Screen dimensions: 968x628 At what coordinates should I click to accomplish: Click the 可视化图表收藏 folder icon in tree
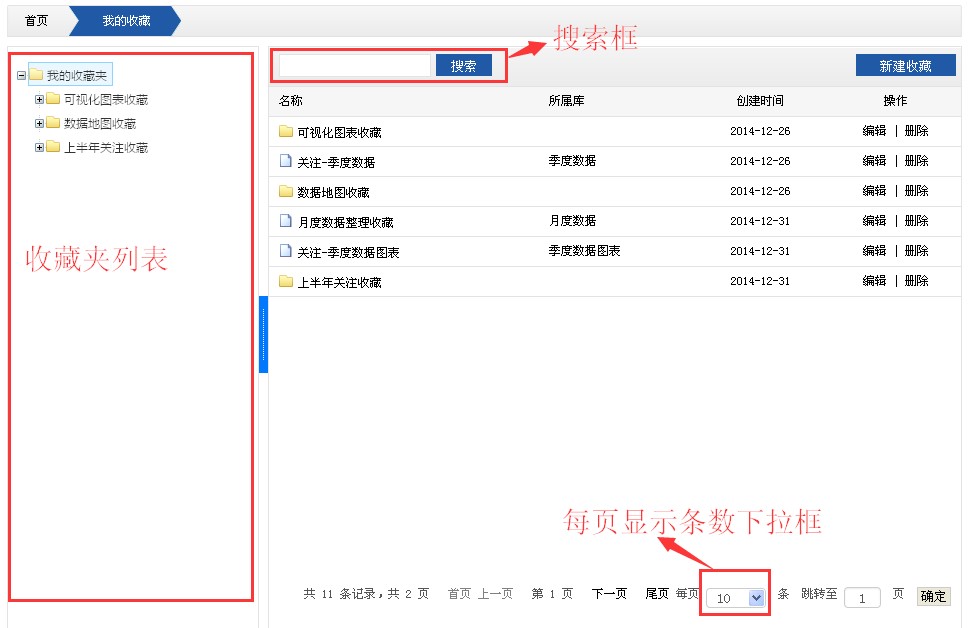click(53, 99)
